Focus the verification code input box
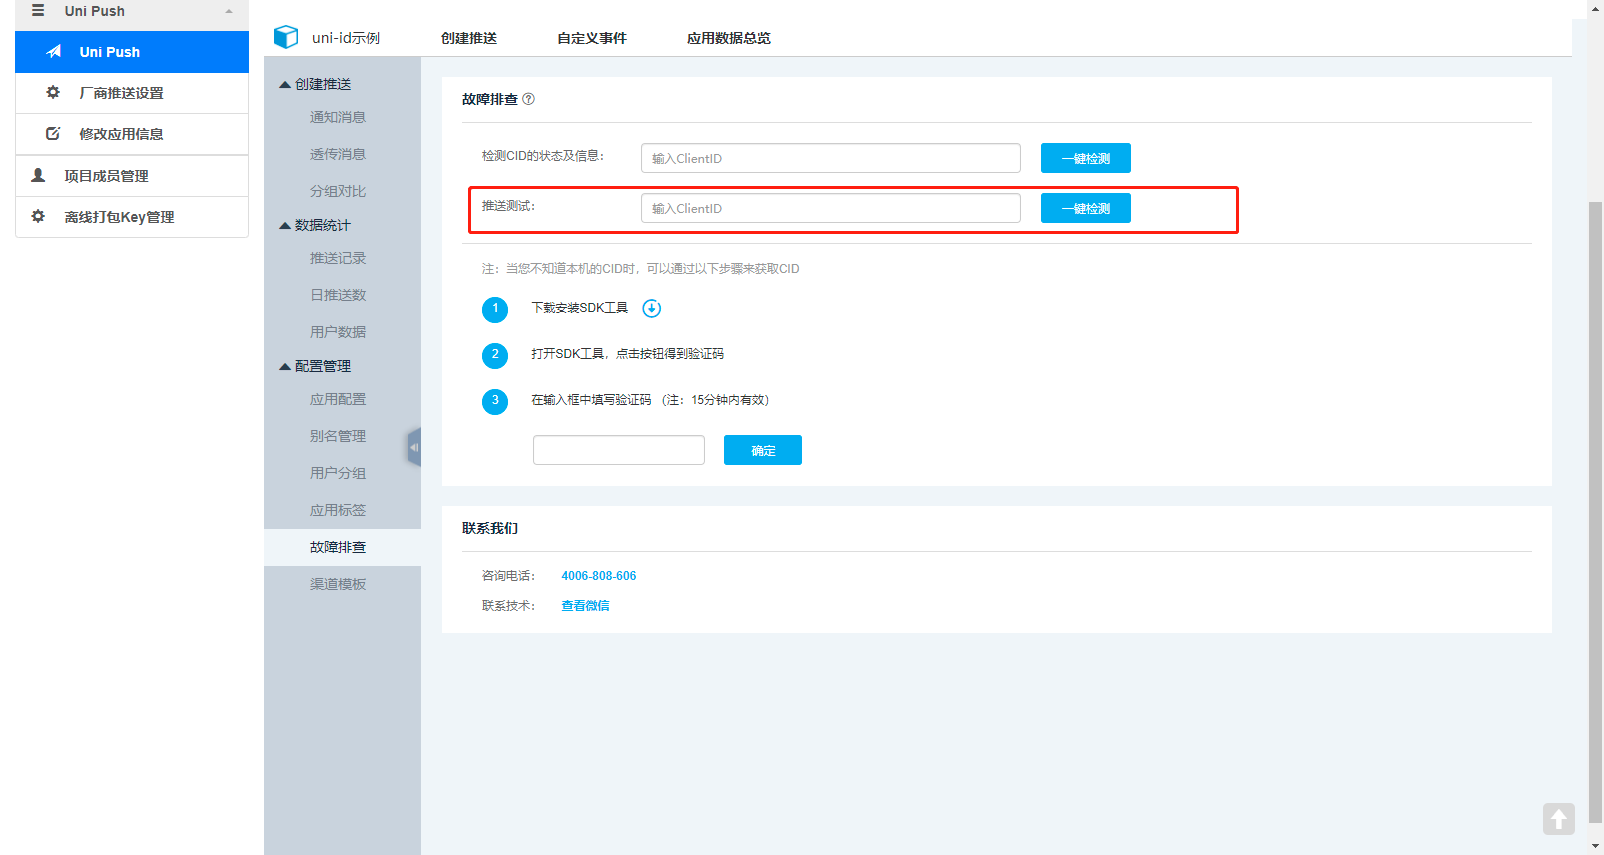The image size is (1604, 855). tap(619, 450)
